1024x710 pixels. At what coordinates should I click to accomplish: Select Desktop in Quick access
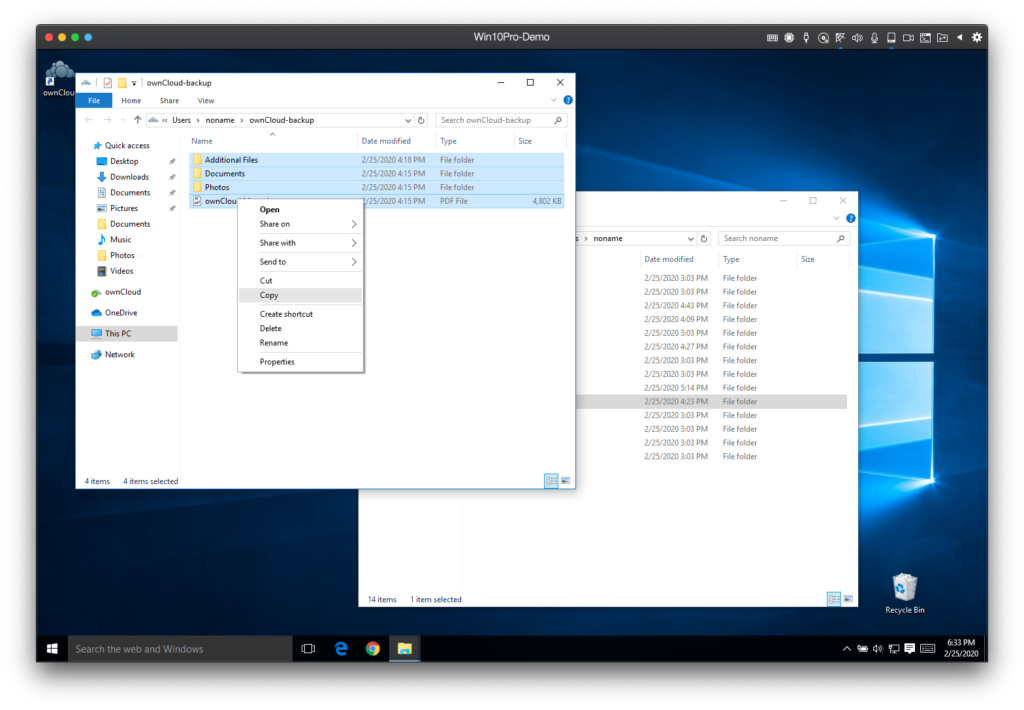(124, 161)
